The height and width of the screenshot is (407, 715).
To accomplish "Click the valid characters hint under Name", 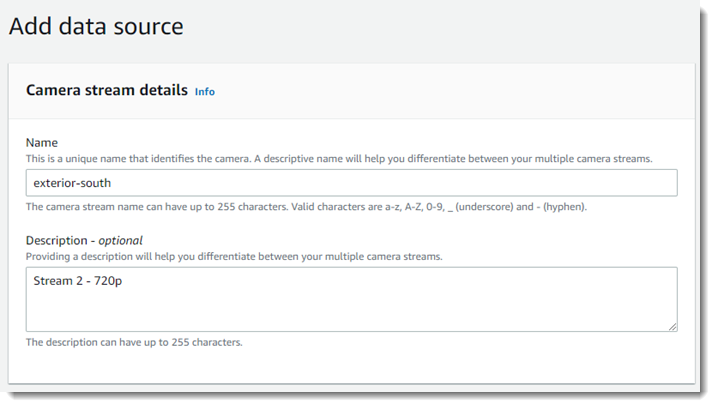I will 305,207.
